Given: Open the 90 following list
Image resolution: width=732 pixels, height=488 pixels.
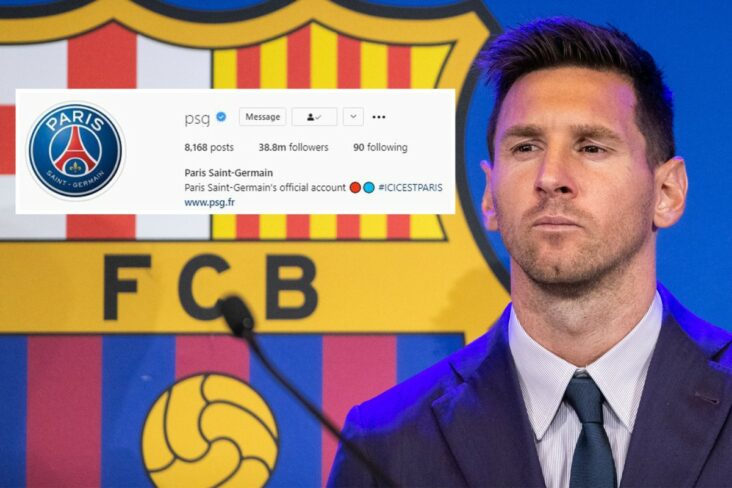Looking at the screenshot, I should 380,148.
